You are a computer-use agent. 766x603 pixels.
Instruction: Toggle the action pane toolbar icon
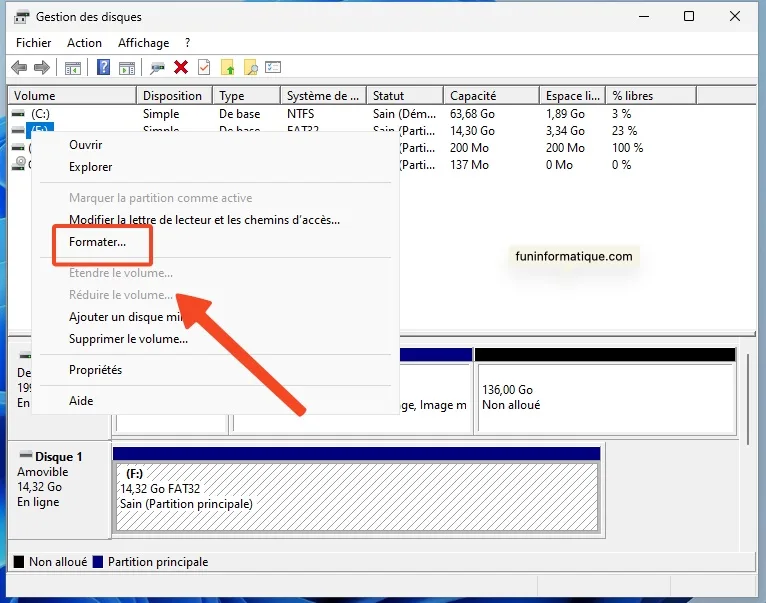click(127, 67)
